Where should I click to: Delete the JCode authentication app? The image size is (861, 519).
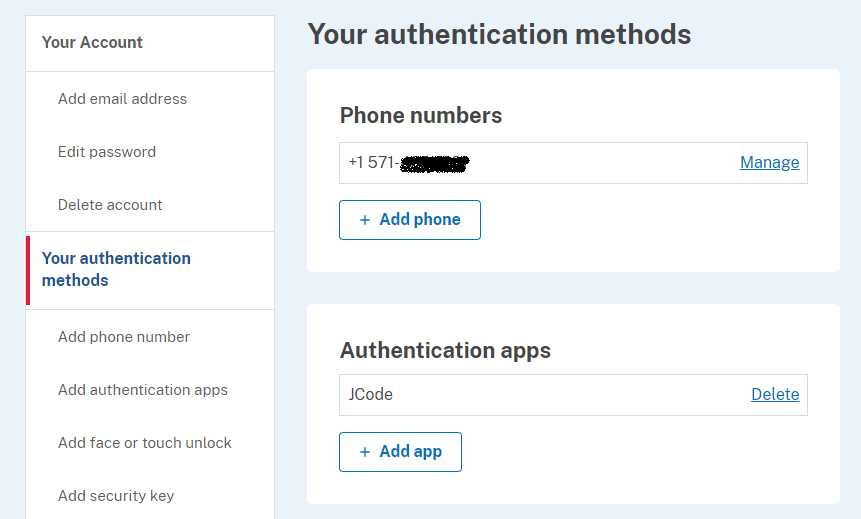[x=775, y=395]
